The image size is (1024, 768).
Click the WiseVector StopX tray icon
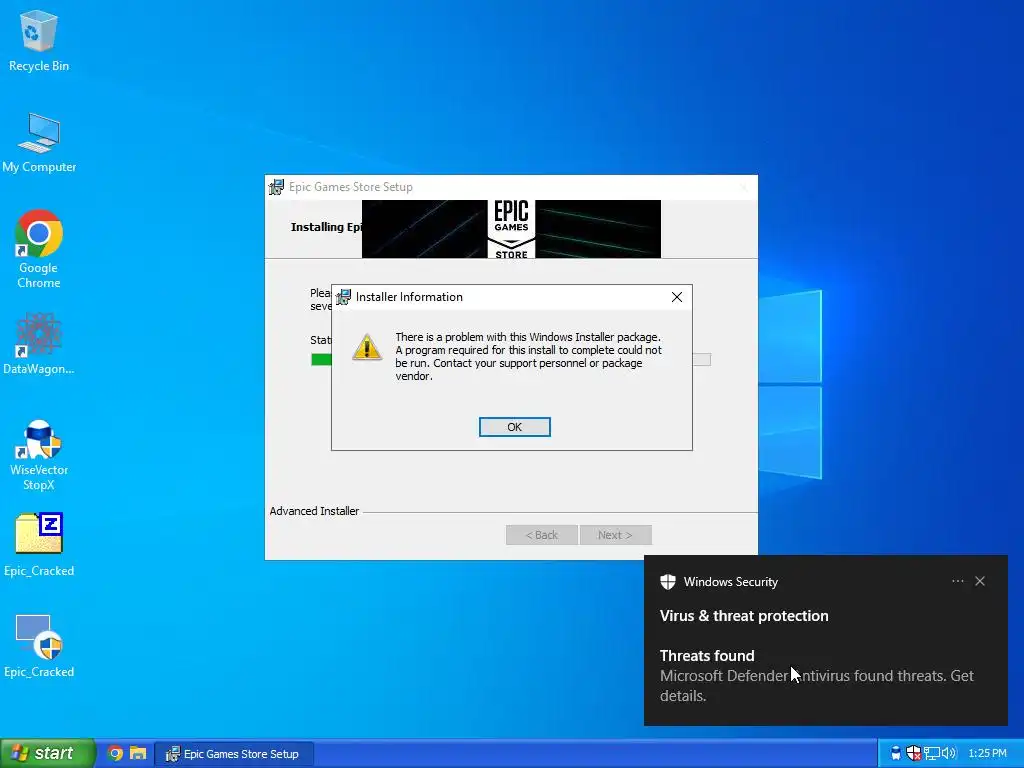point(896,754)
